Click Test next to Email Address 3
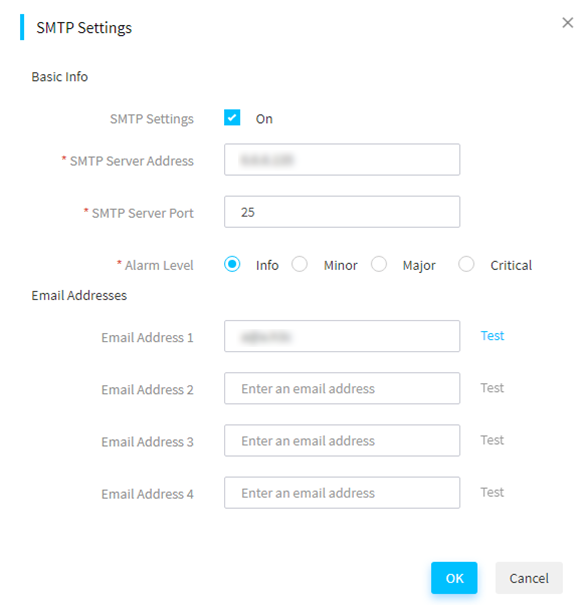The height and width of the screenshot is (605, 587). click(x=492, y=440)
